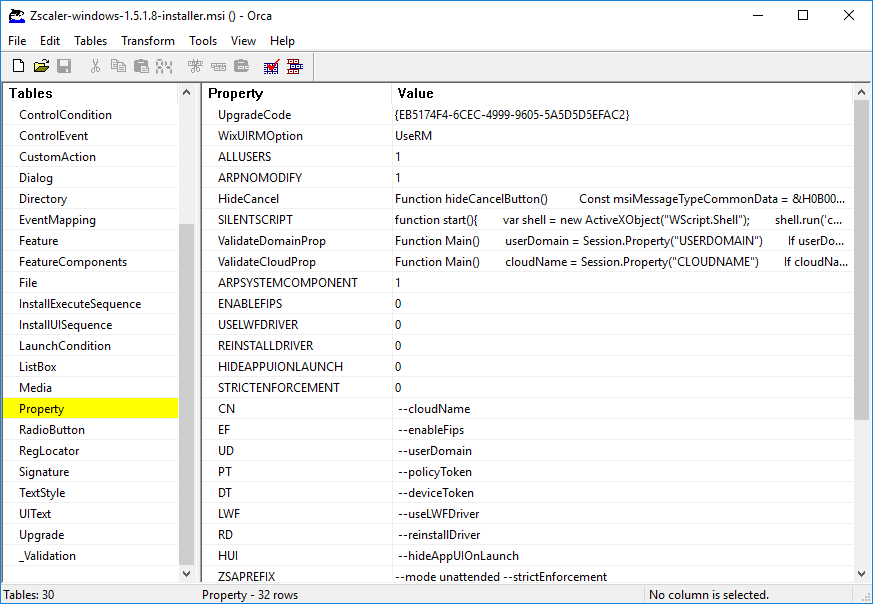Open the table tool icon beside validation
Viewport: 873px width, 604px height.
(x=294, y=65)
